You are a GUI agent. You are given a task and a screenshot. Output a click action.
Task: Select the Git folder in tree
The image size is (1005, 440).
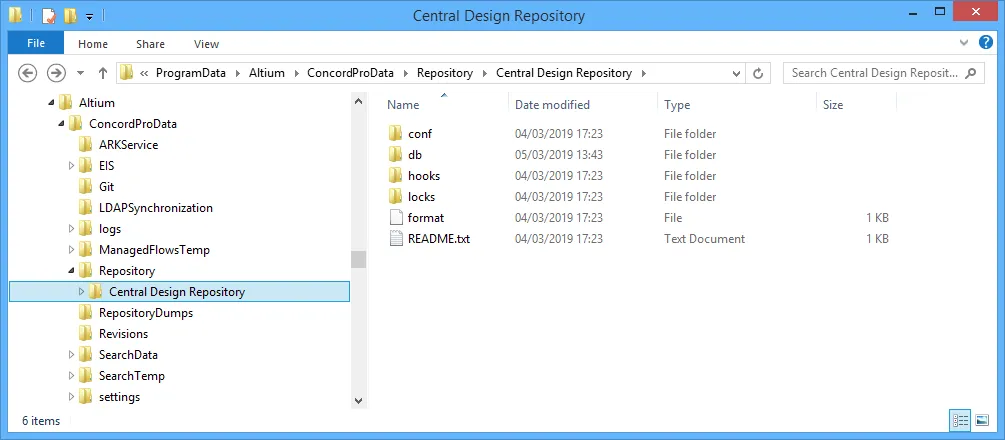[x=106, y=187]
